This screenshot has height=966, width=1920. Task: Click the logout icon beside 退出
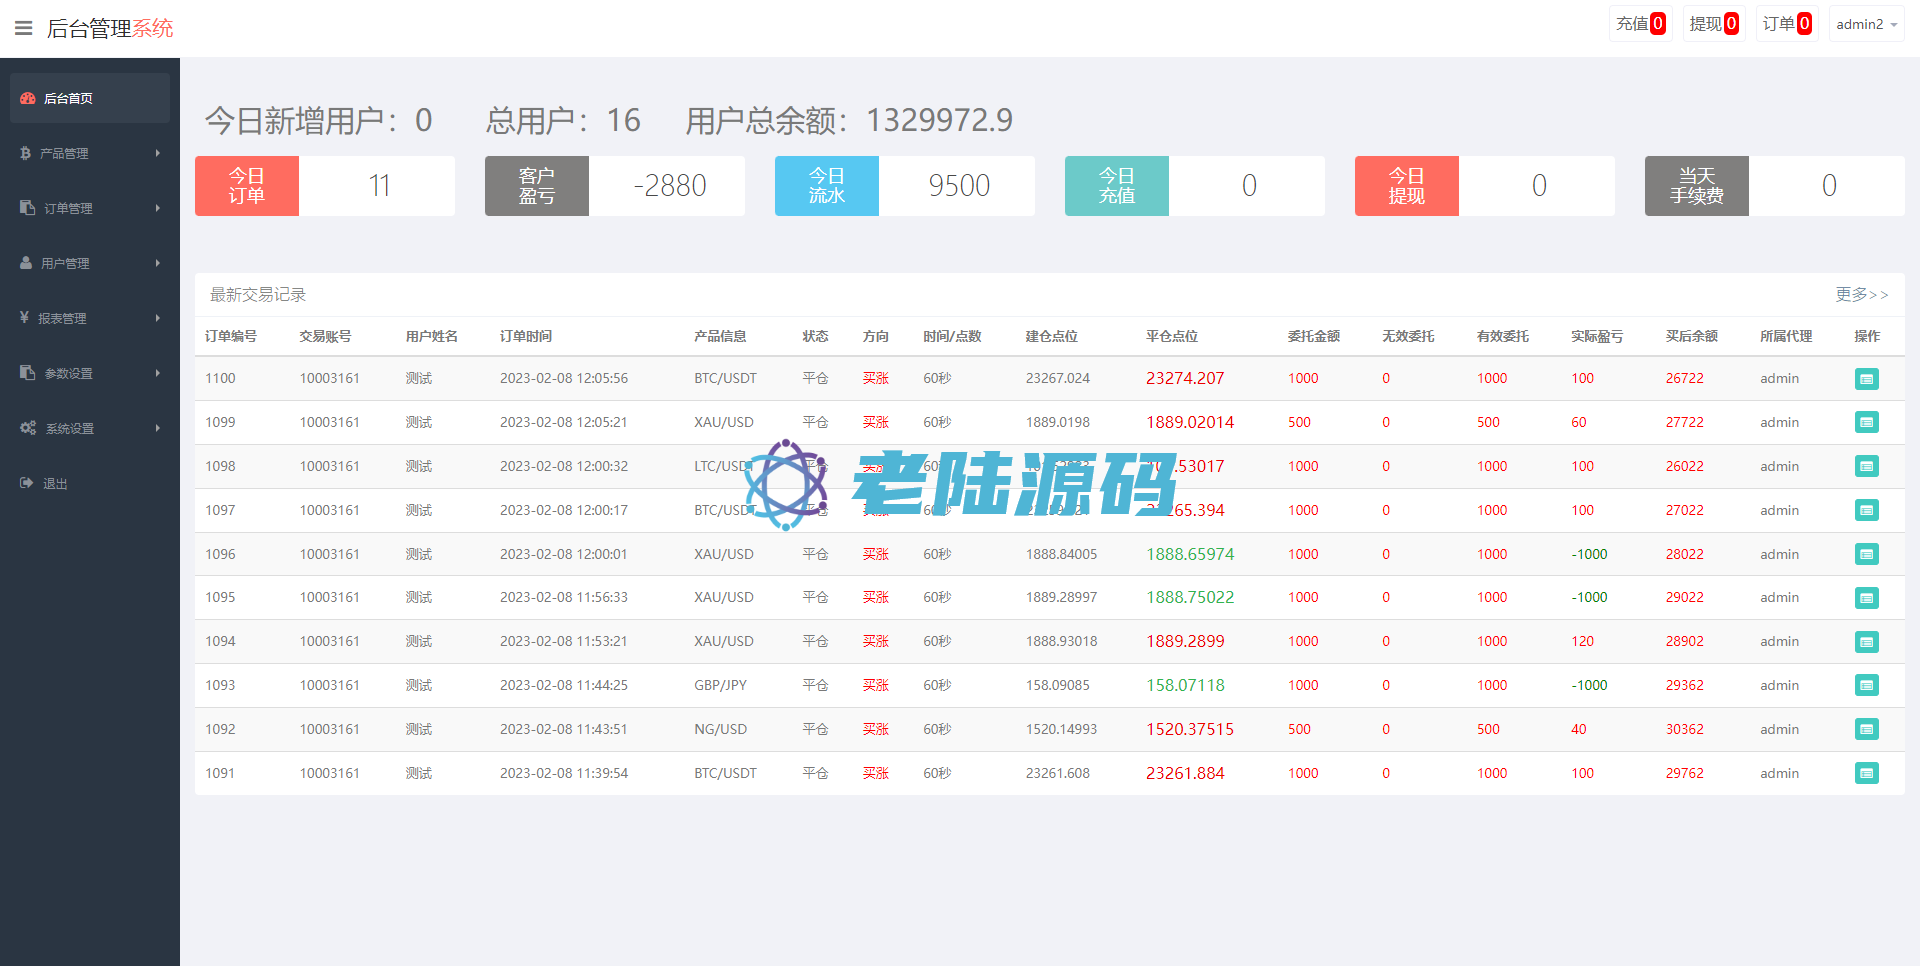pos(27,483)
